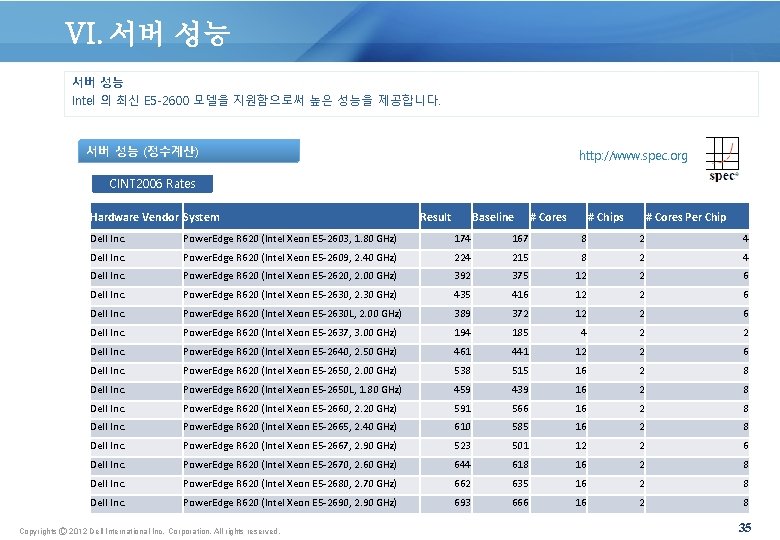780x540 pixels.
Task: Click the Result value 523
Action: pos(462,446)
